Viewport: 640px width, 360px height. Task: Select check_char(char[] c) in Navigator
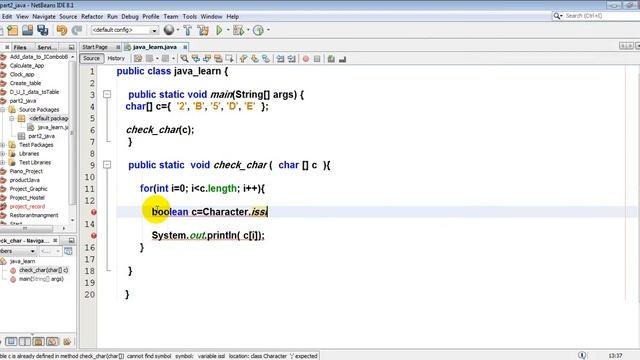point(43,270)
